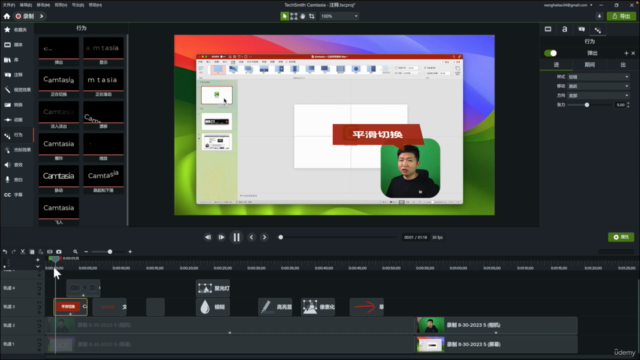Select the highlight pen clip on timeline
Screen dimensions: 640x360
point(275,307)
